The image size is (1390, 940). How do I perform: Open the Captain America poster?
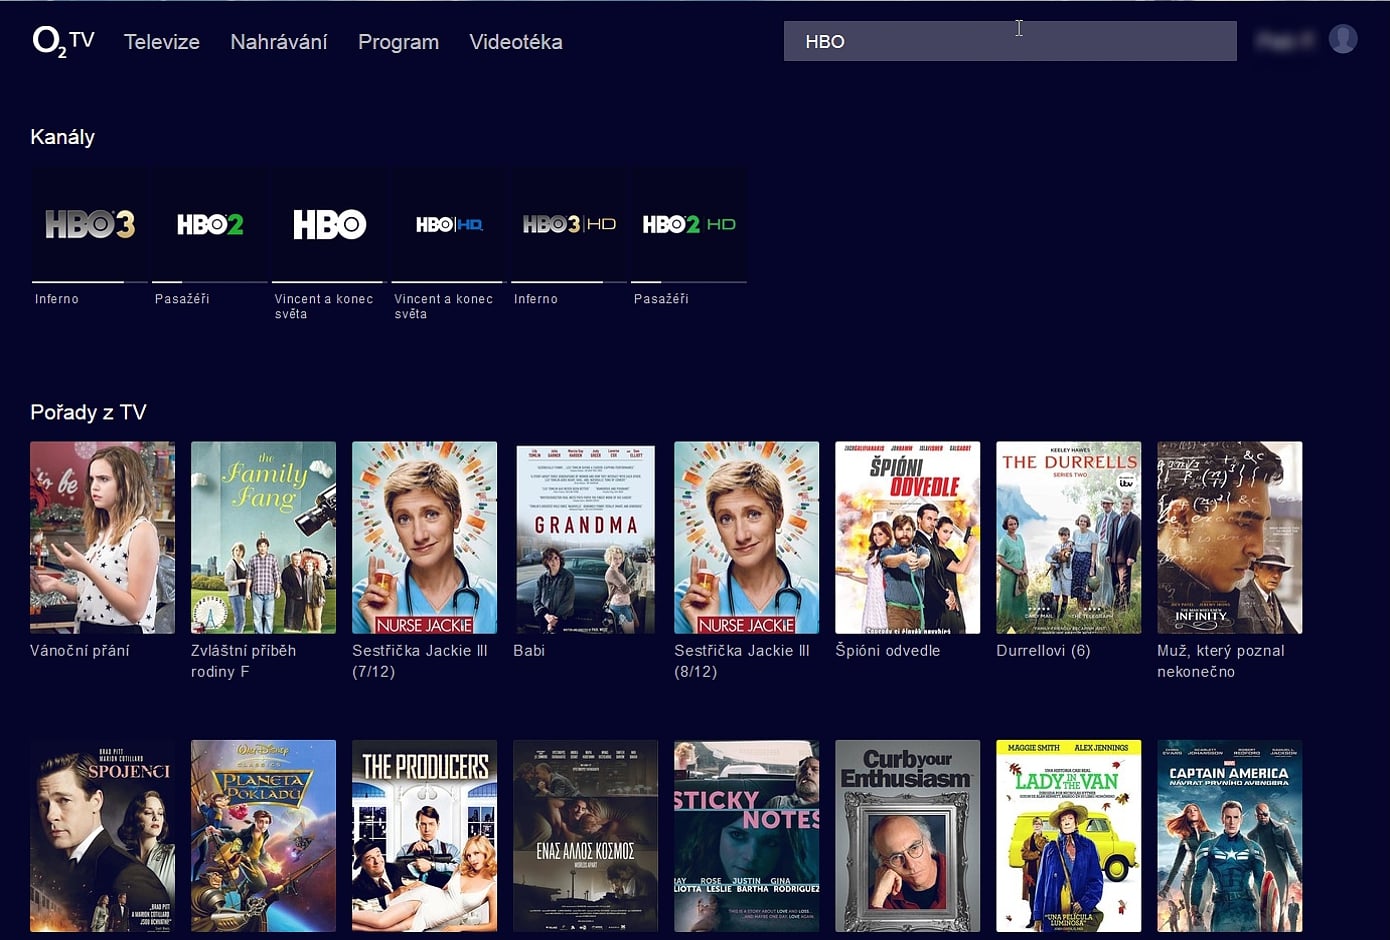[1229, 836]
